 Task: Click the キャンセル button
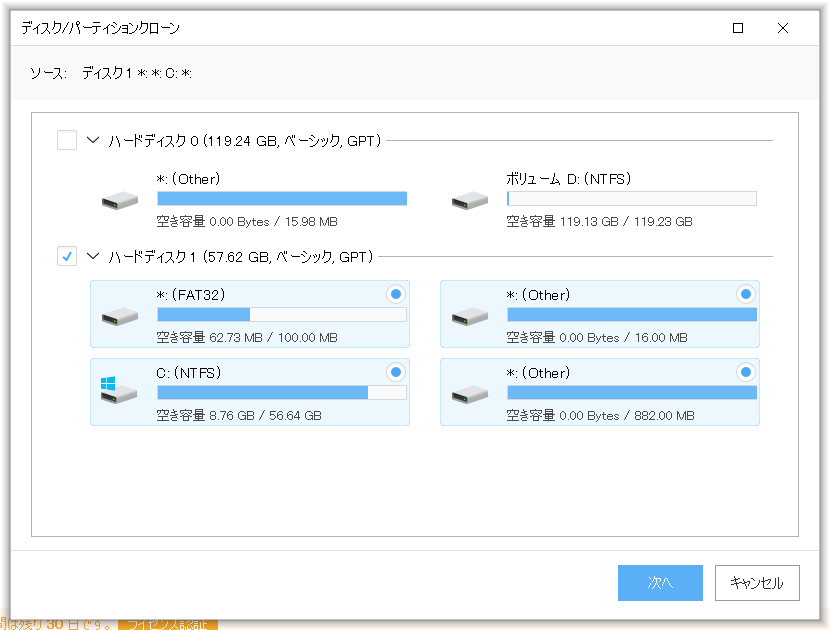pos(755,582)
